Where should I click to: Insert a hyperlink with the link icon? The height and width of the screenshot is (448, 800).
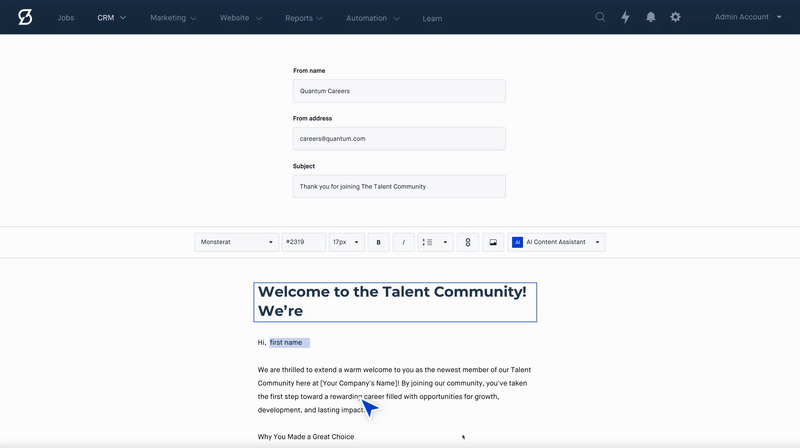tap(468, 242)
